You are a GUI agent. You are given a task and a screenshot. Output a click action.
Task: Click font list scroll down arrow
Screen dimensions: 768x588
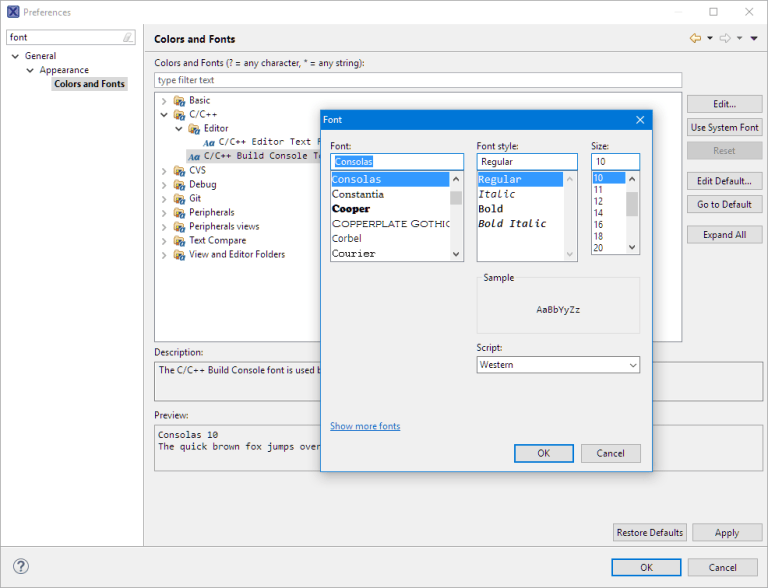coord(456,254)
